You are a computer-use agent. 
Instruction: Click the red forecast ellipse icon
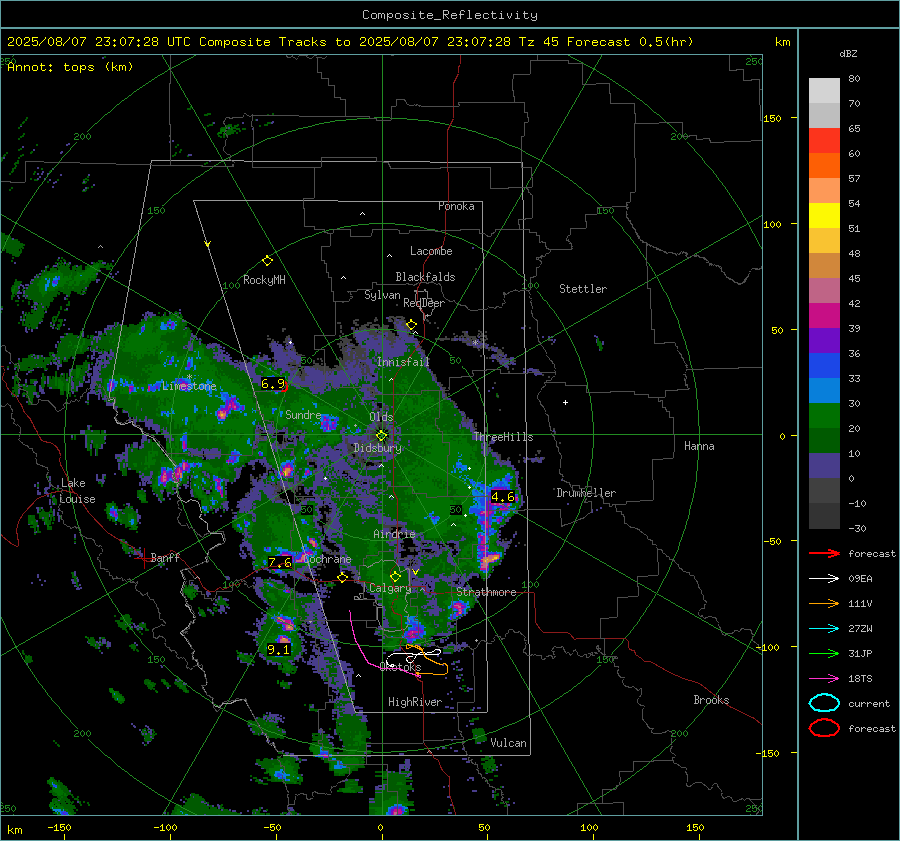tap(824, 728)
